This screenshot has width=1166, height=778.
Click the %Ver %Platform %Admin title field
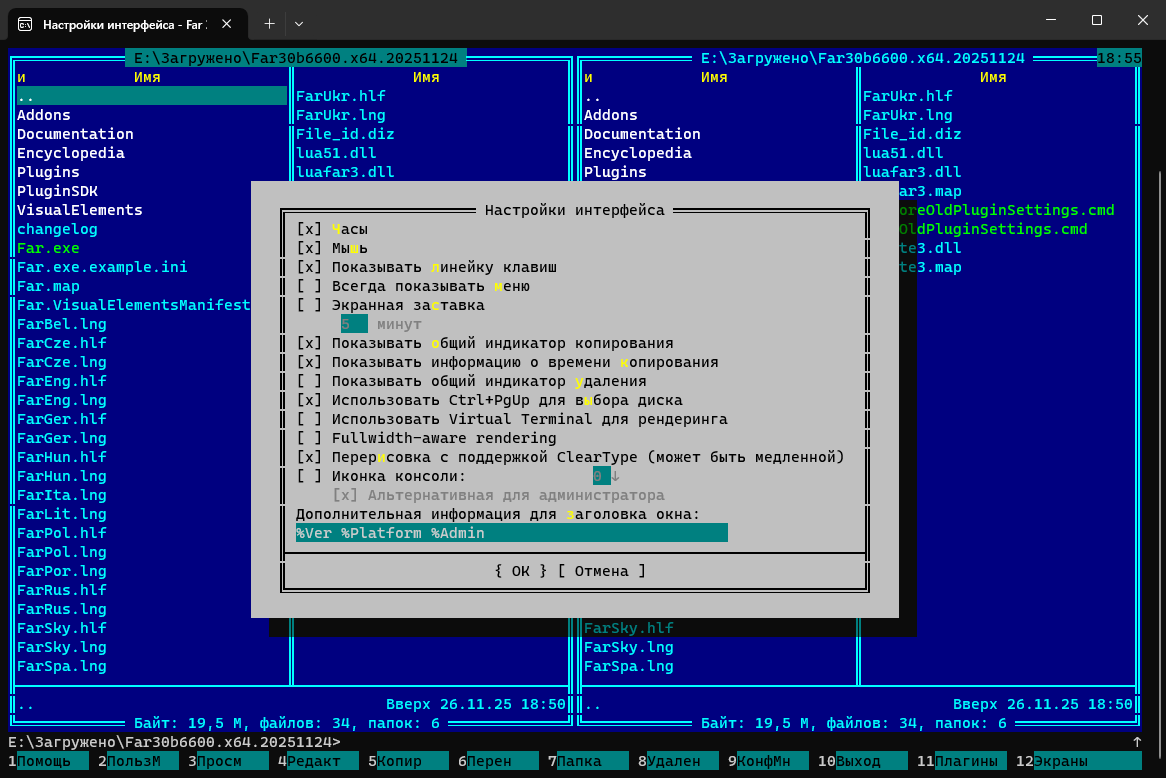click(x=511, y=533)
